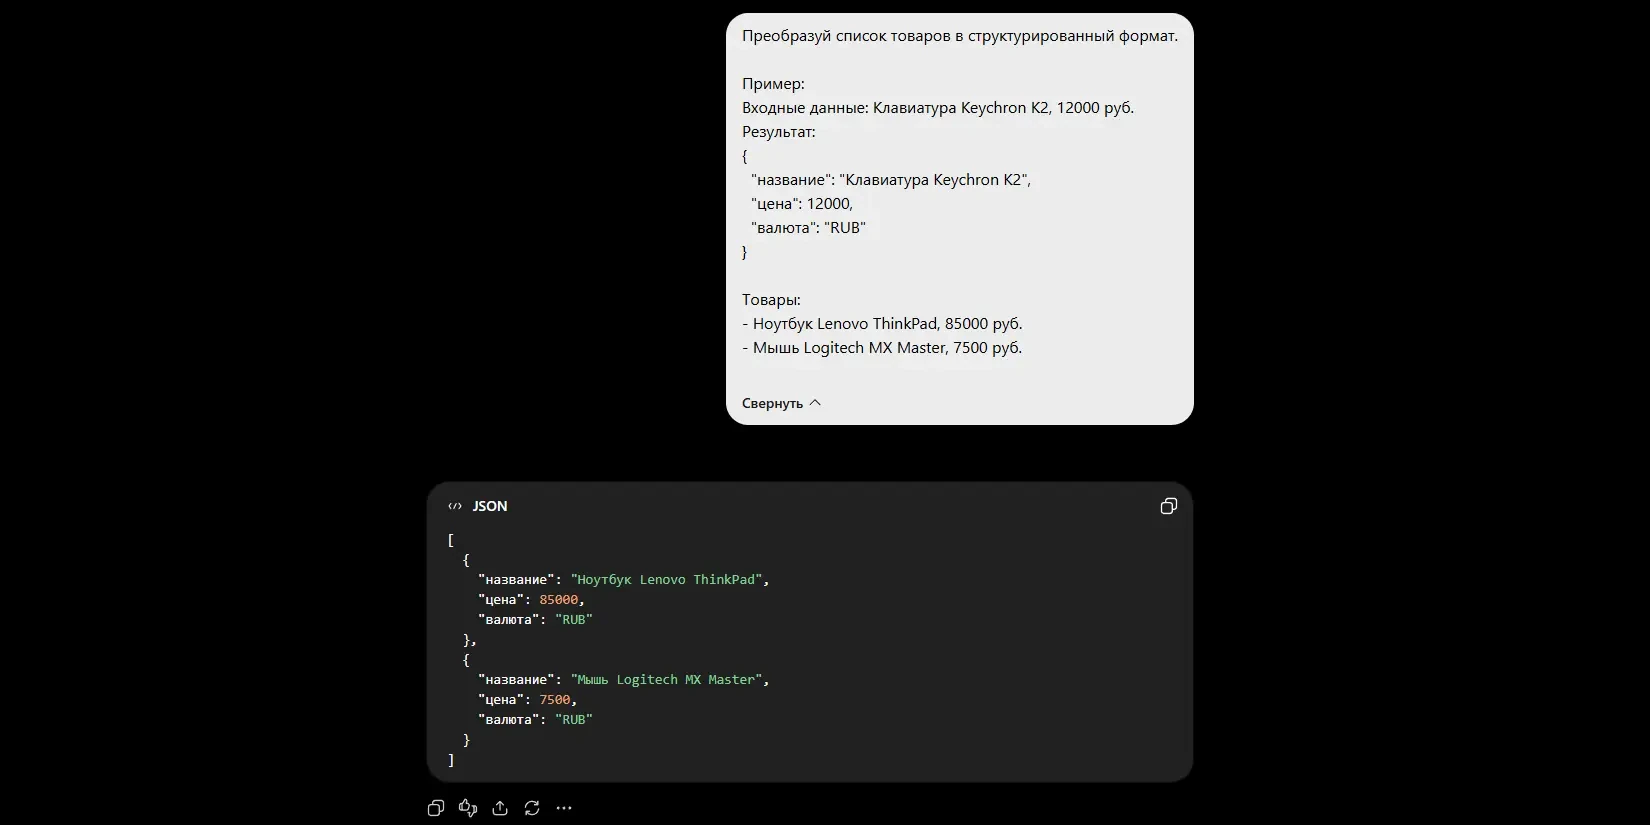Regenerate the assistant response
The width and height of the screenshot is (1650, 825).
tap(532, 808)
